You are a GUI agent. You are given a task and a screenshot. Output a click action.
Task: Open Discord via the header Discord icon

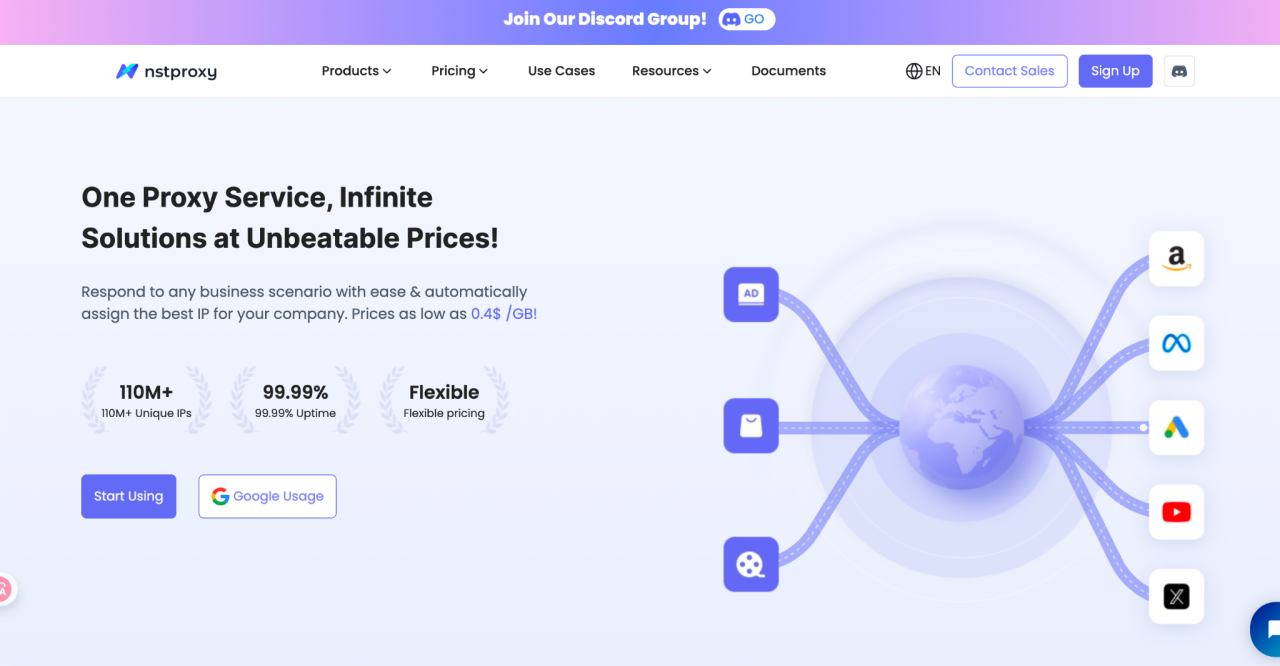point(1179,71)
